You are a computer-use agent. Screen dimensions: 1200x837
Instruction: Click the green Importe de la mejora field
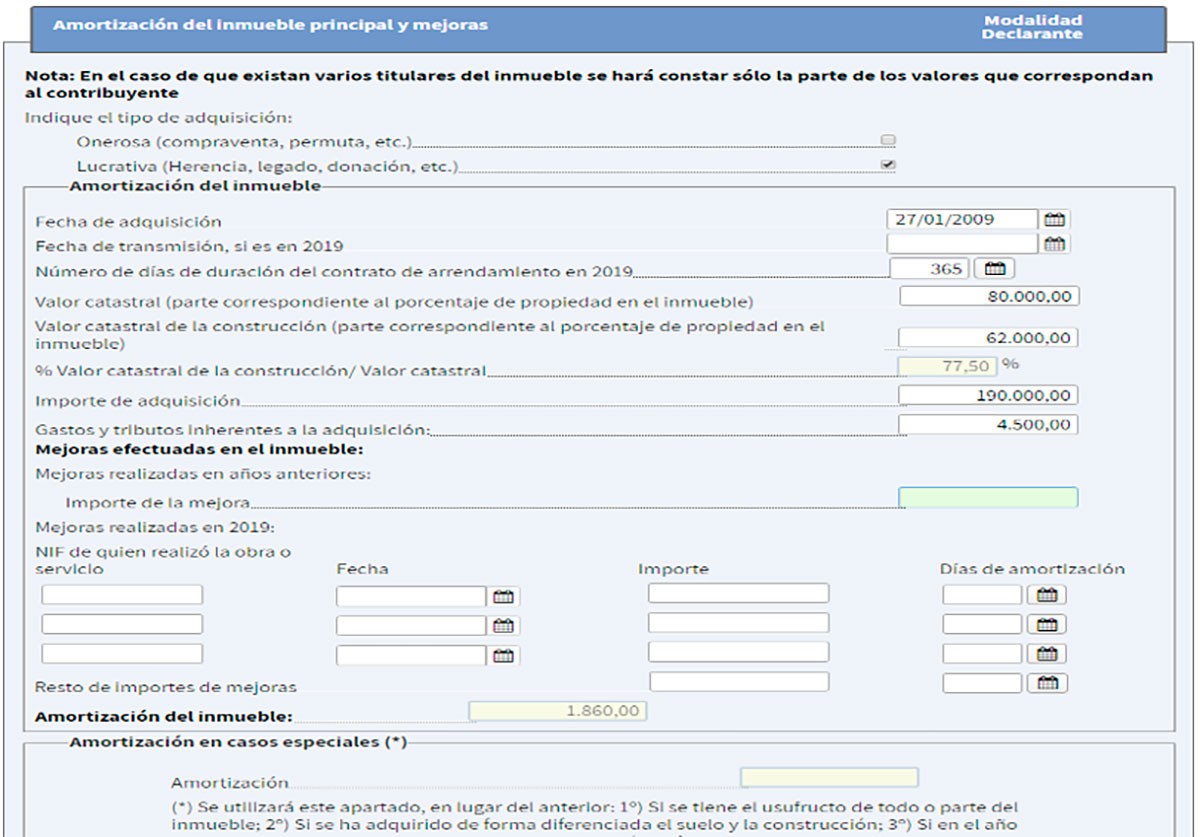coord(989,497)
